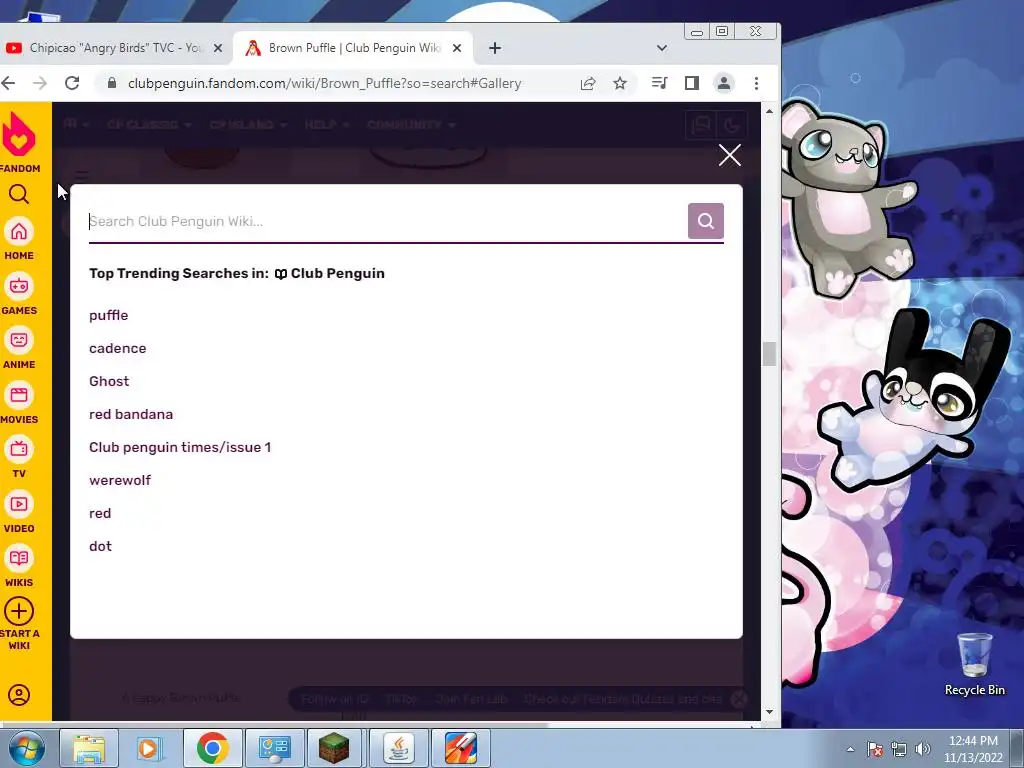Select trending search 'dot'
Image resolution: width=1024 pixels, height=768 pixels.
100,546
